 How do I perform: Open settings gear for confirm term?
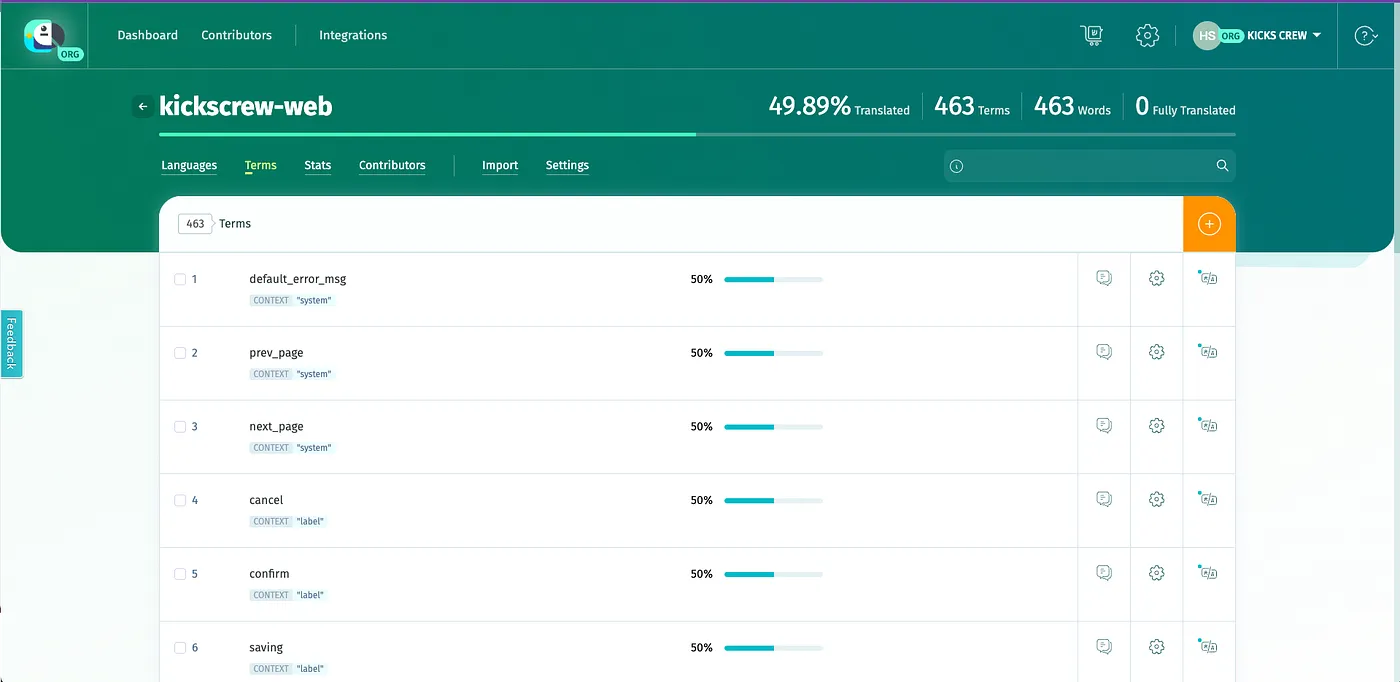(1157, 573)
